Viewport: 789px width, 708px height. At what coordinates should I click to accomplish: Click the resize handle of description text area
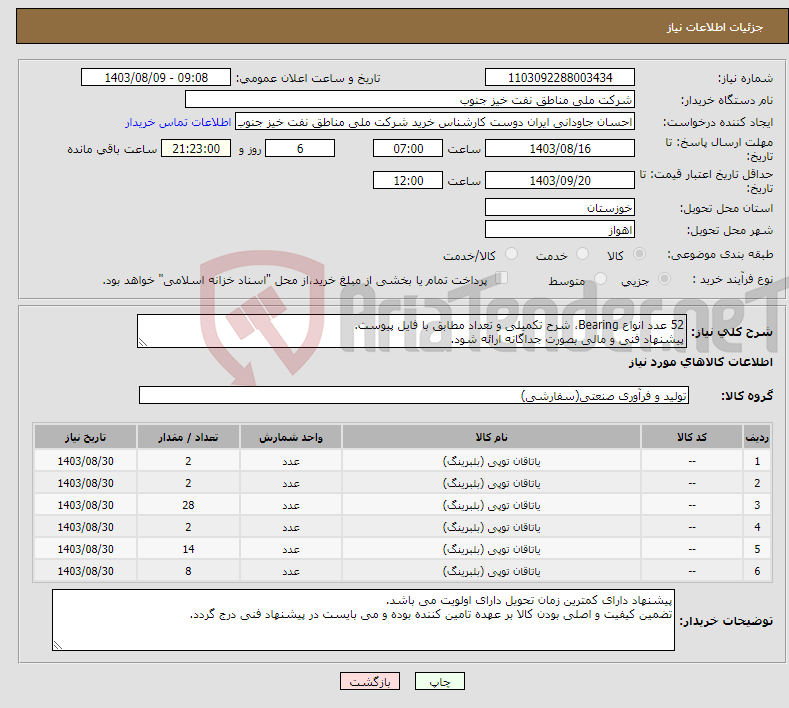pos(143,342)
